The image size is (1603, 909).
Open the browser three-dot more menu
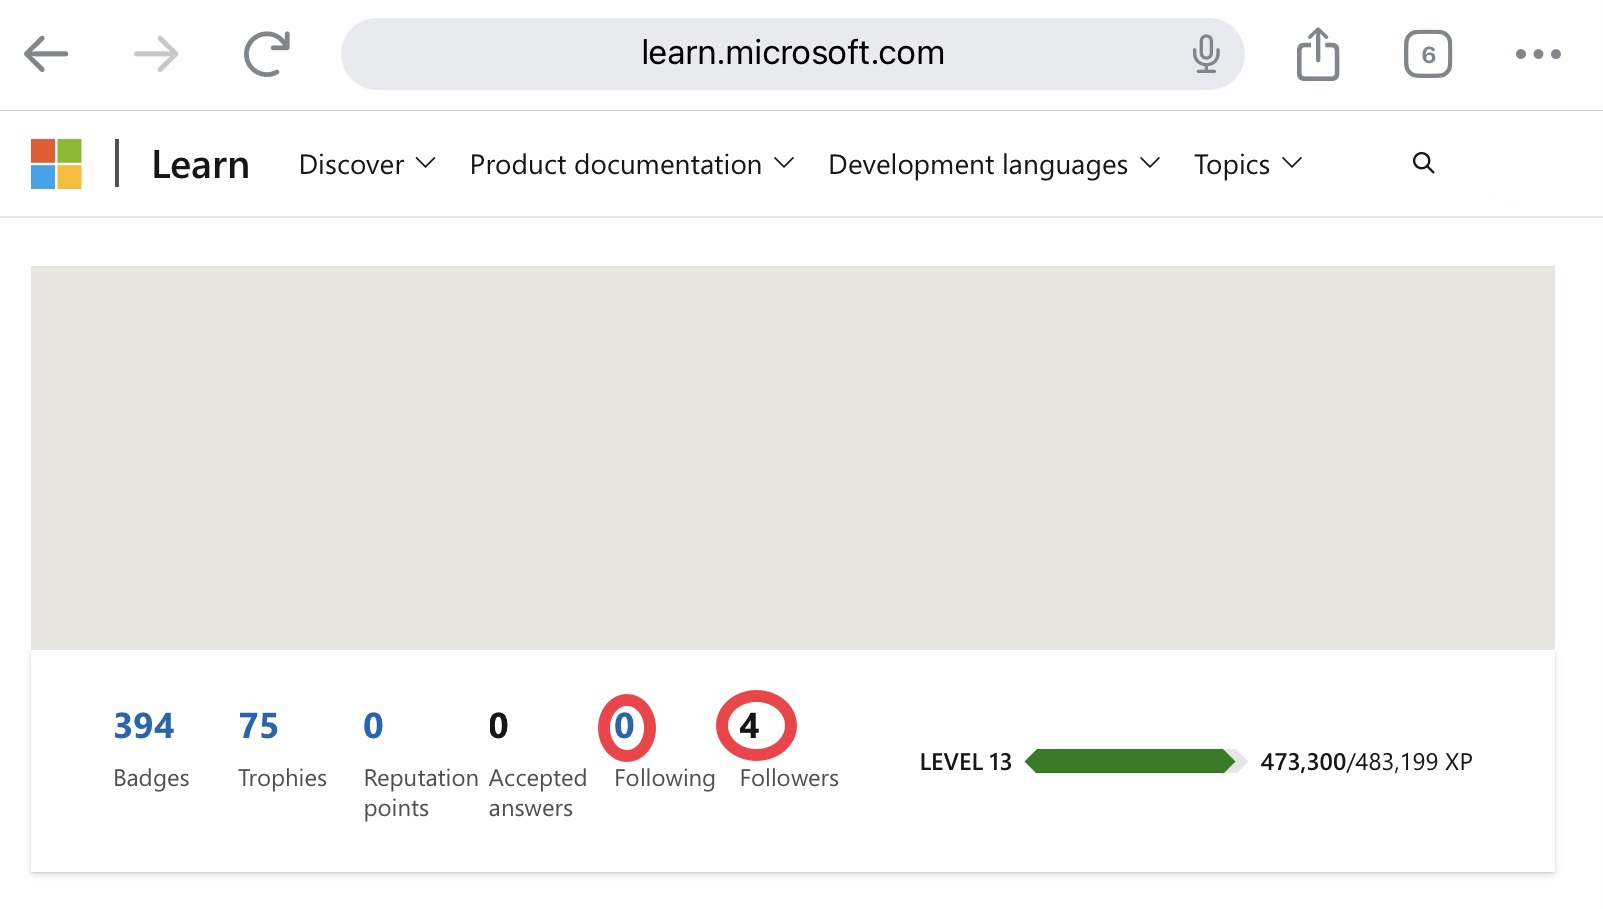click(x=1538, y=54)
